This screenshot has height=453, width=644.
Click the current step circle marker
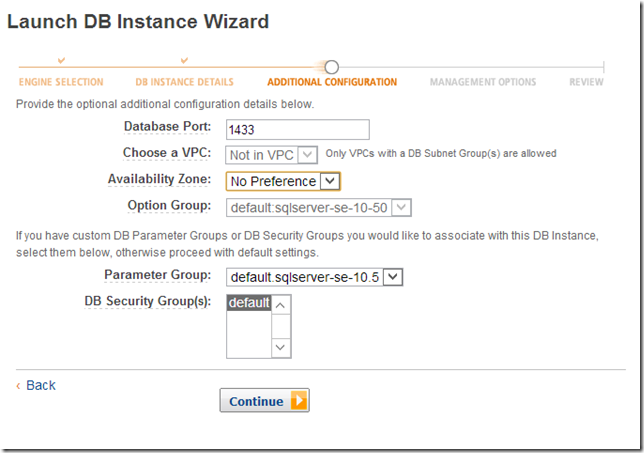(x=332, y=67)
